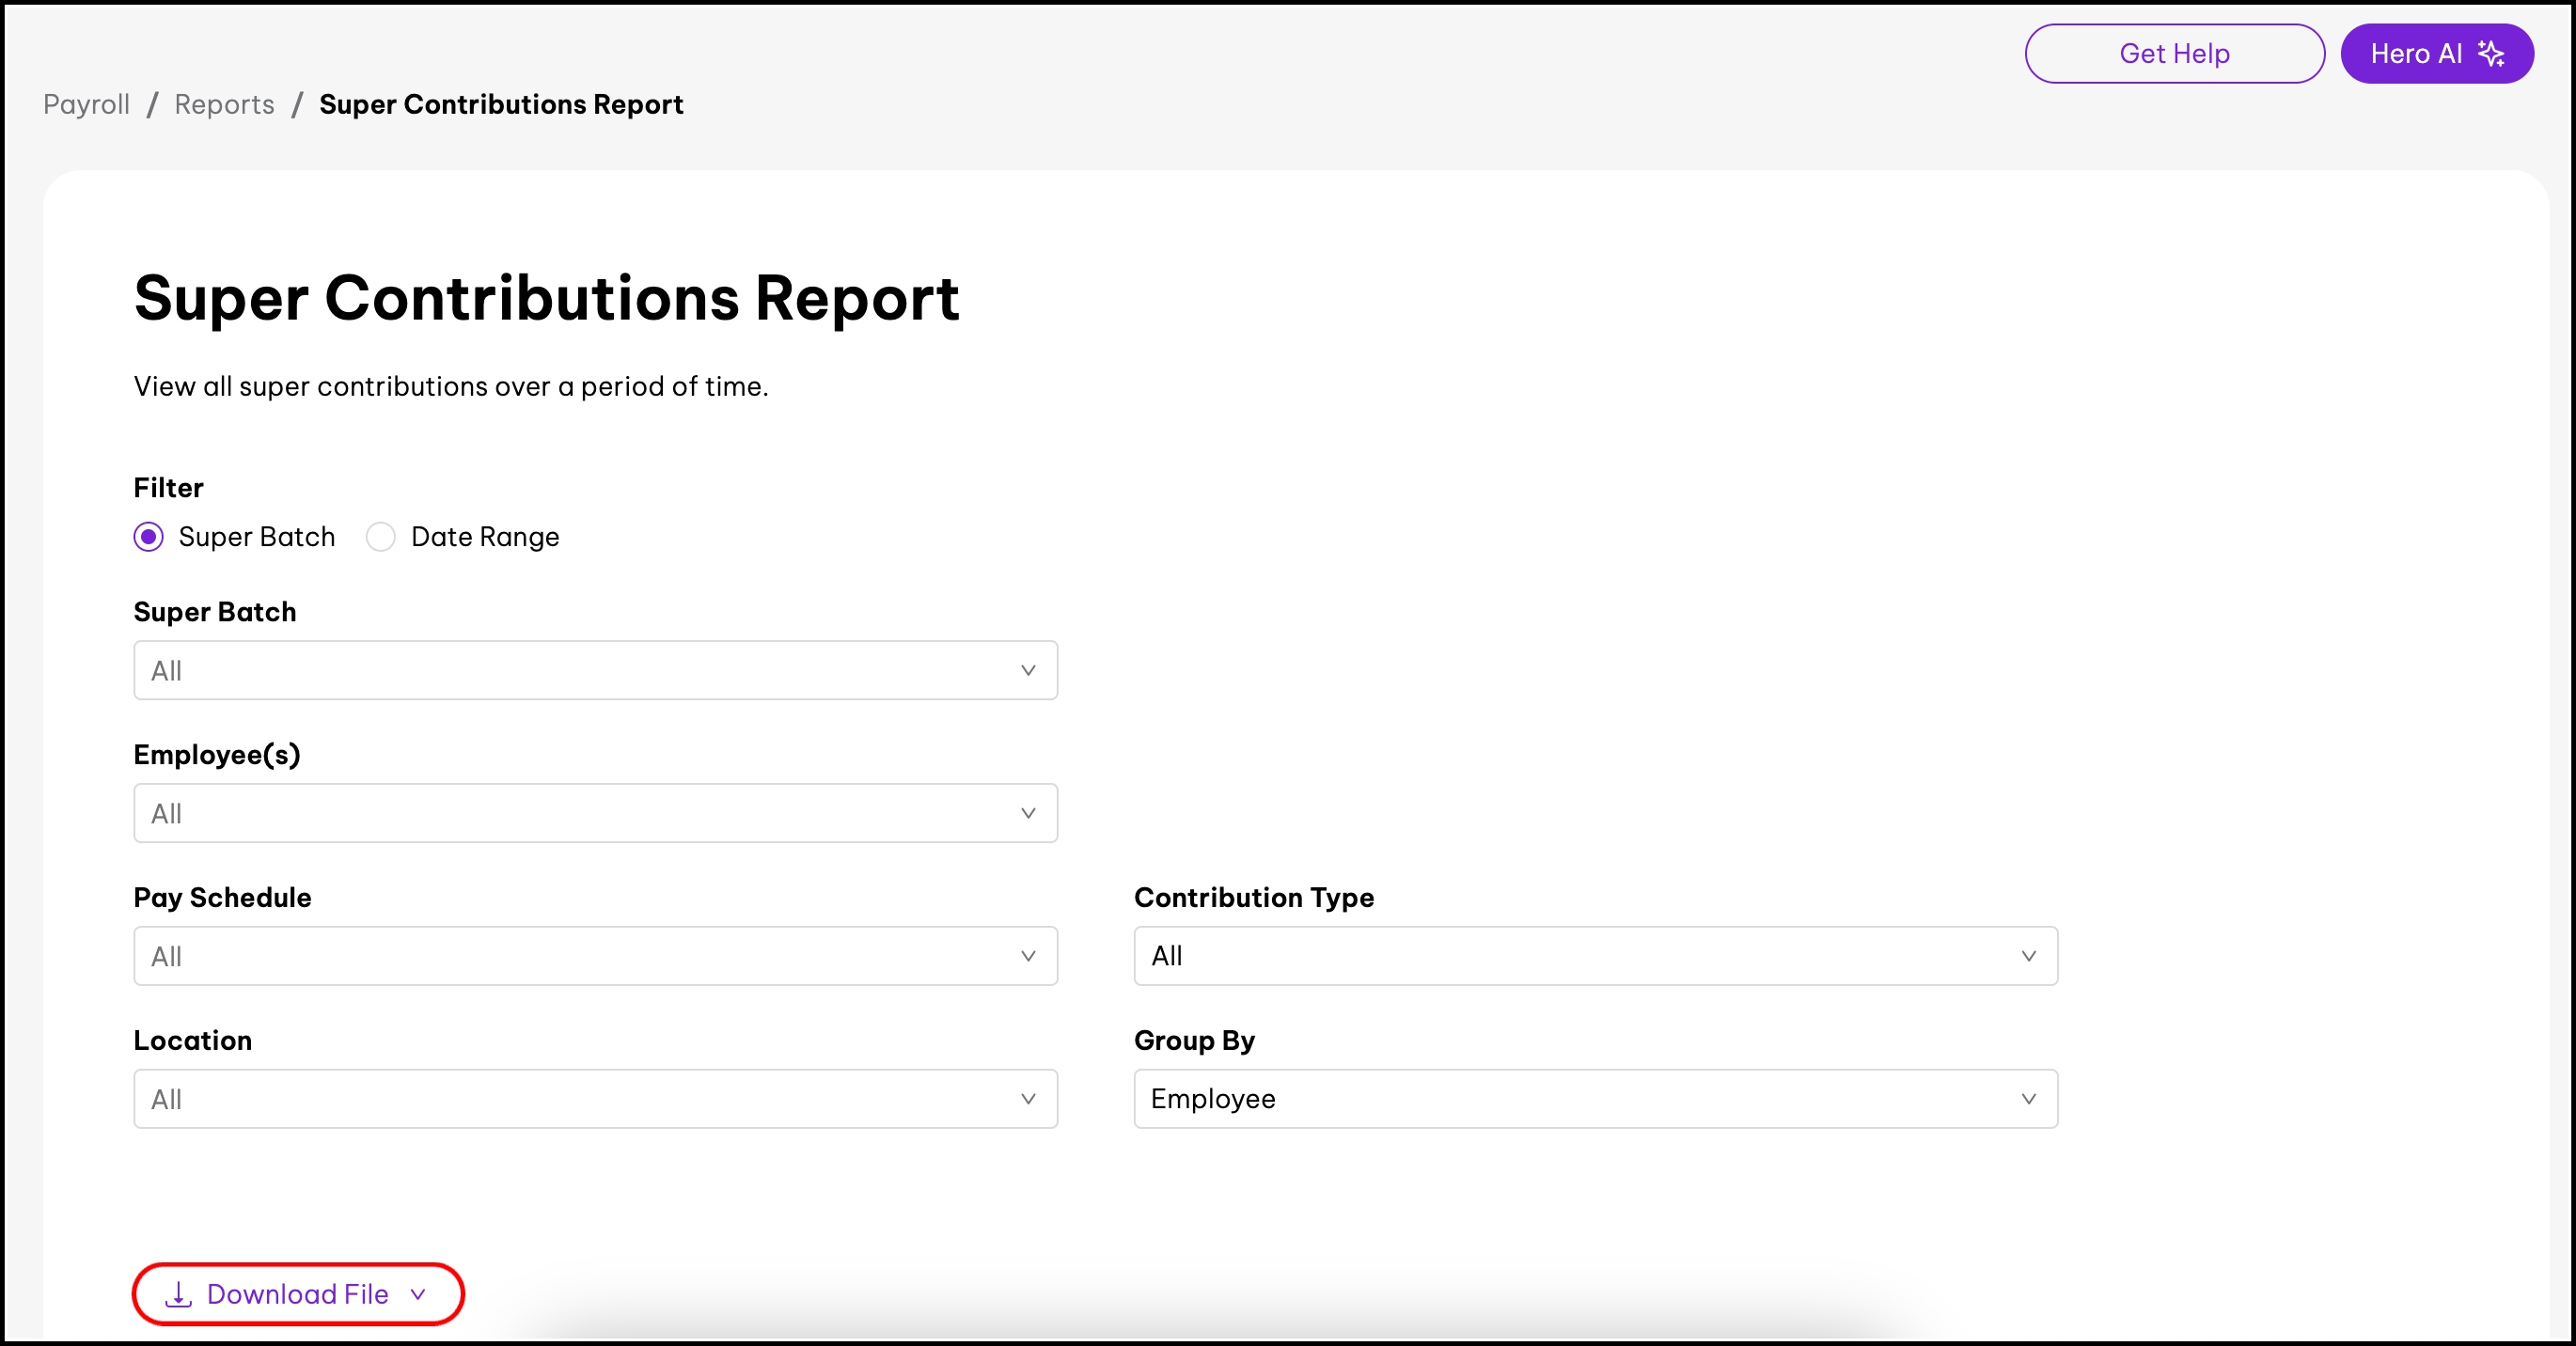Click the Date Range filter label
Image resolution: width=2576 pixels, height=1346 pixels.
(485, 537)
